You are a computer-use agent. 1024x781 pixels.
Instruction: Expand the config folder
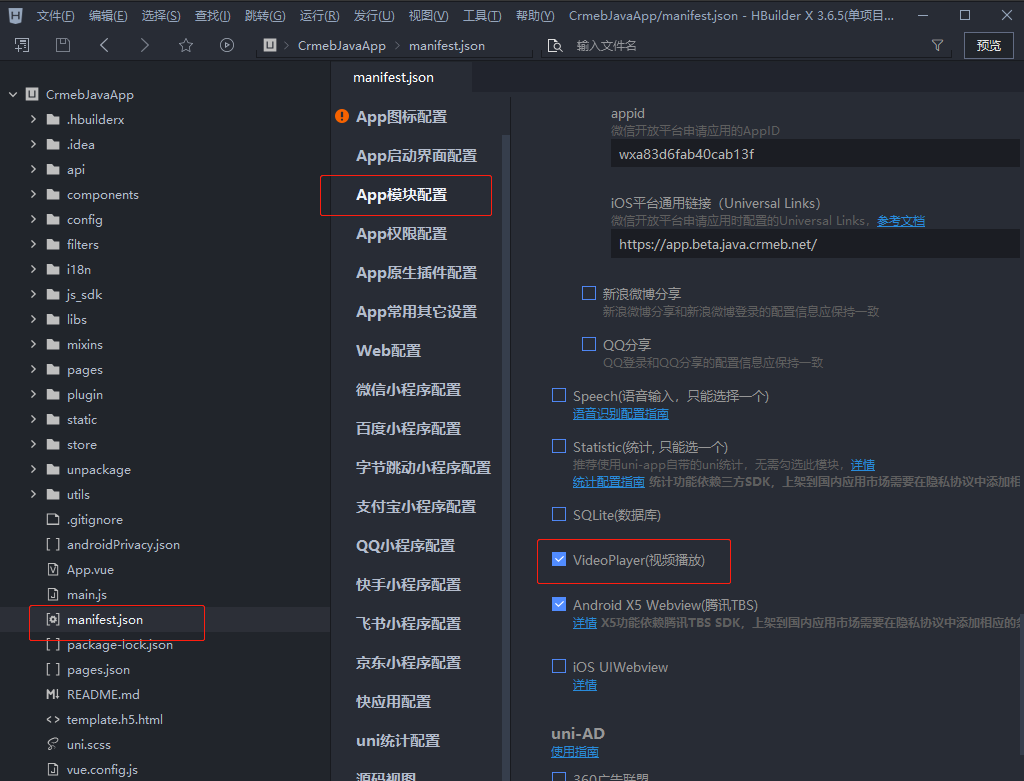point(33,219)
